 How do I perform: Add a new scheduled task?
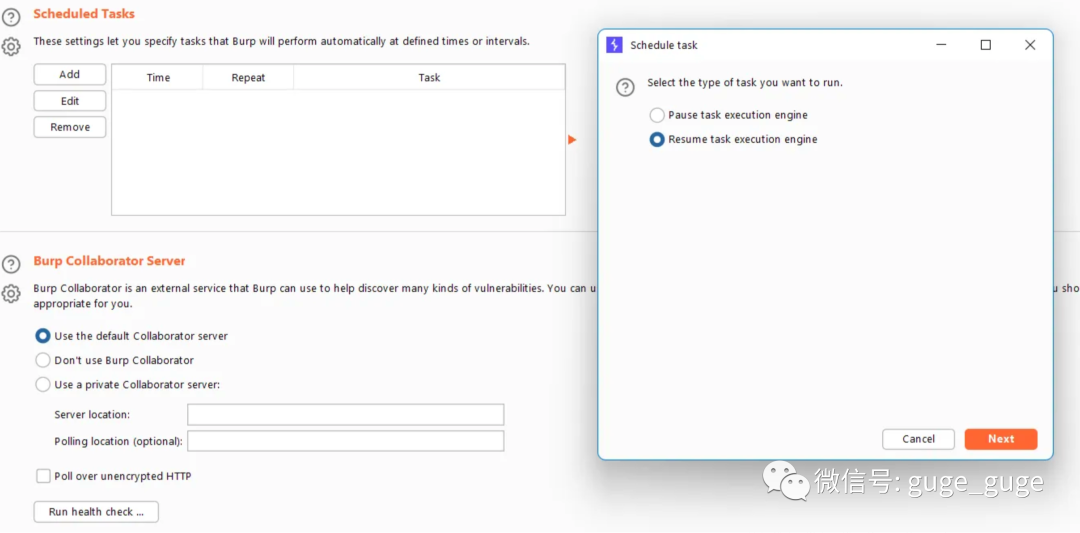(x=70, y=74)
